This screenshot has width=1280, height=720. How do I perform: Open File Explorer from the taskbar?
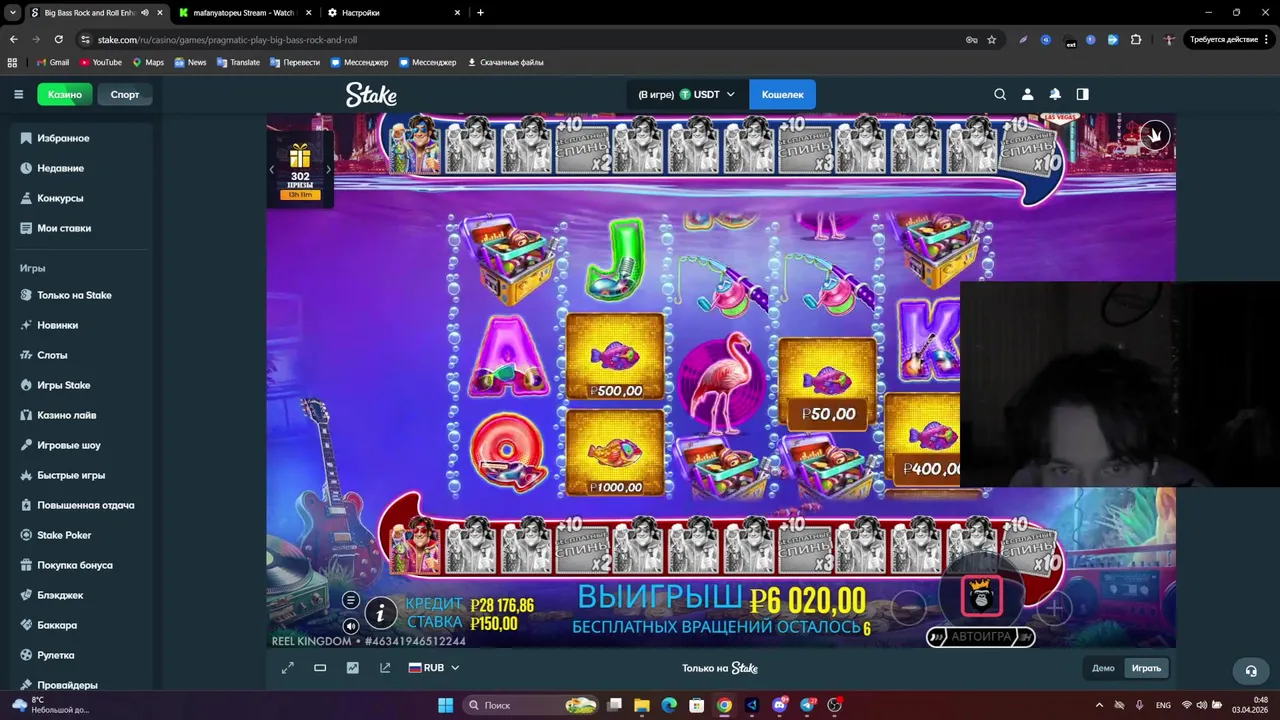[x=642, y=705]
